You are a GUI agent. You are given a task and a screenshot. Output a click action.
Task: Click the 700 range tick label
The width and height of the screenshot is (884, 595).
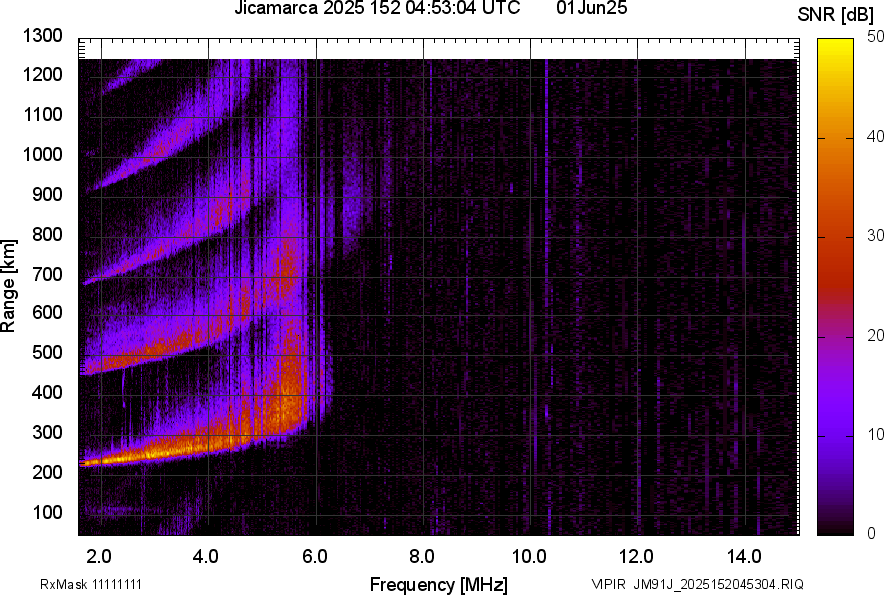(x=47, y=274)
